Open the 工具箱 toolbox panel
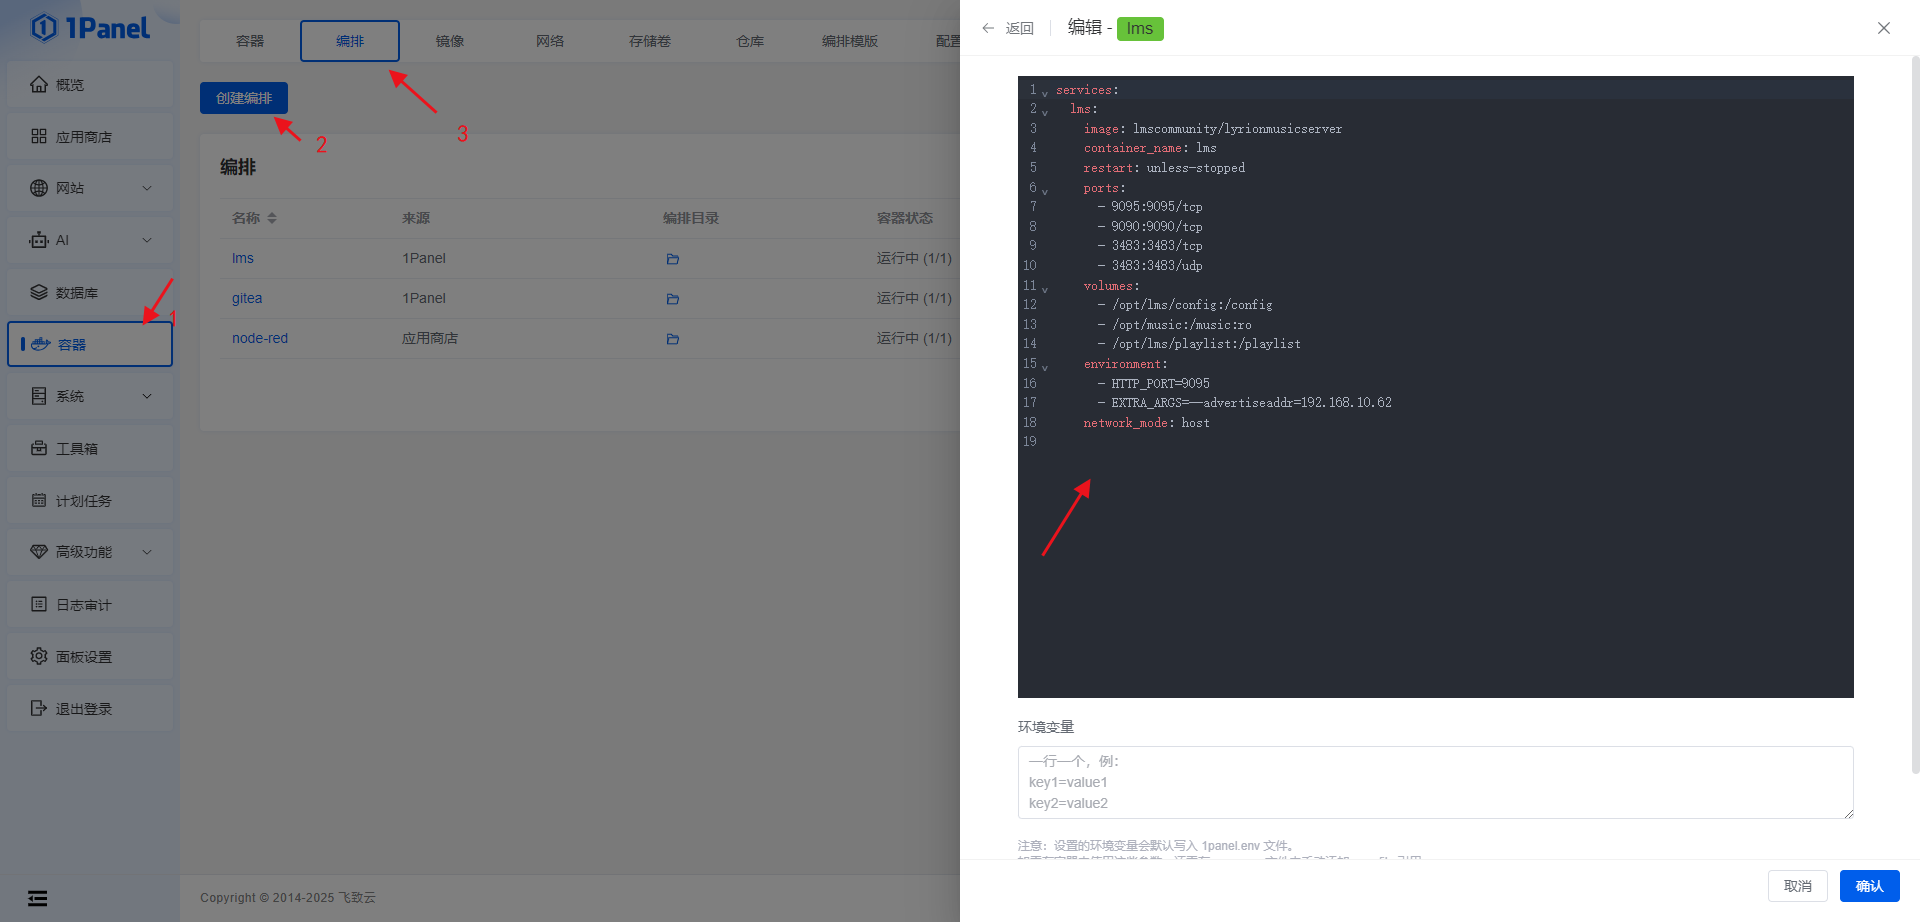This screenshot has height=922, width=1920. [x=89, y=448]
